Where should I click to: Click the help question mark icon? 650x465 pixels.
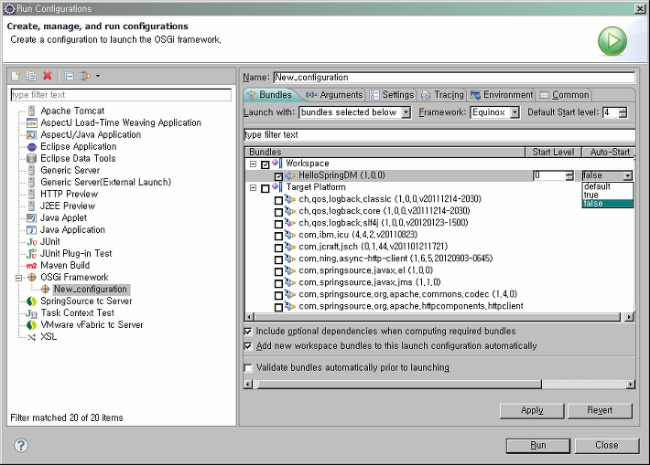(21, 446)
